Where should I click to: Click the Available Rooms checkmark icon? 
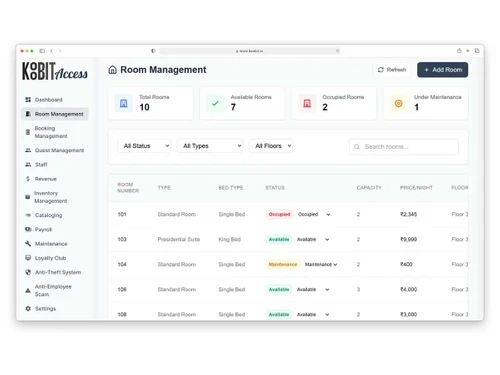coord(215,103)
